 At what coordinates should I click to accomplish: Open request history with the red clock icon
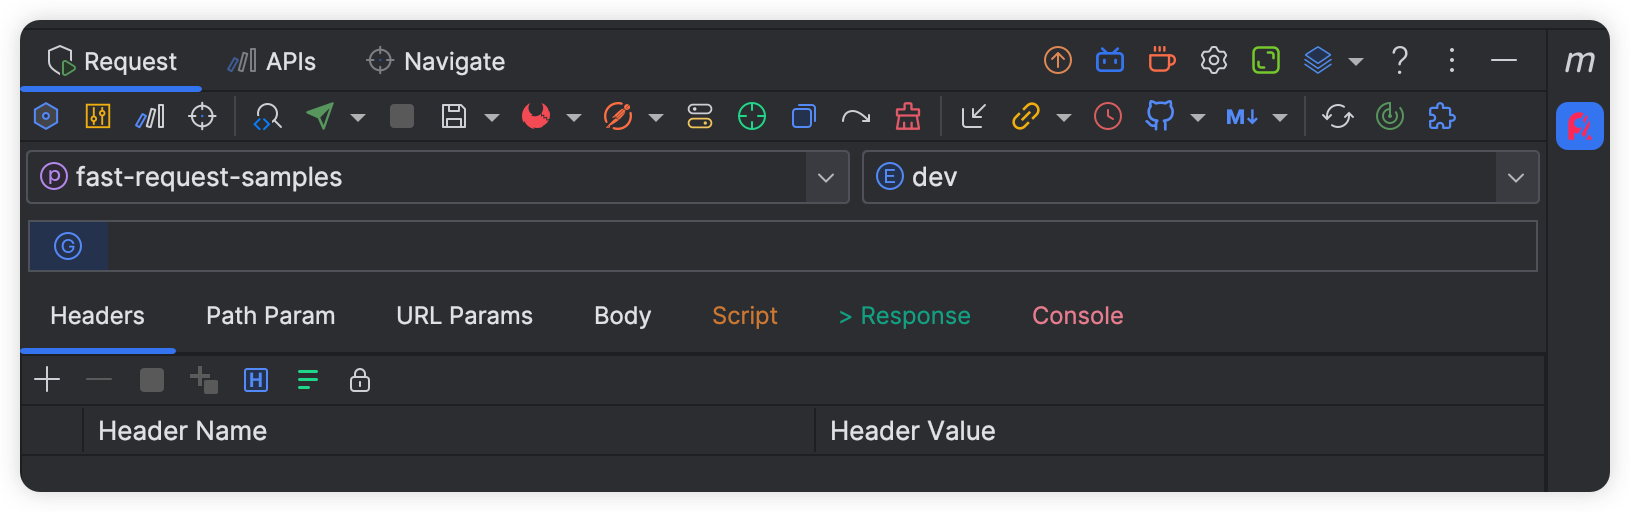1108,117
